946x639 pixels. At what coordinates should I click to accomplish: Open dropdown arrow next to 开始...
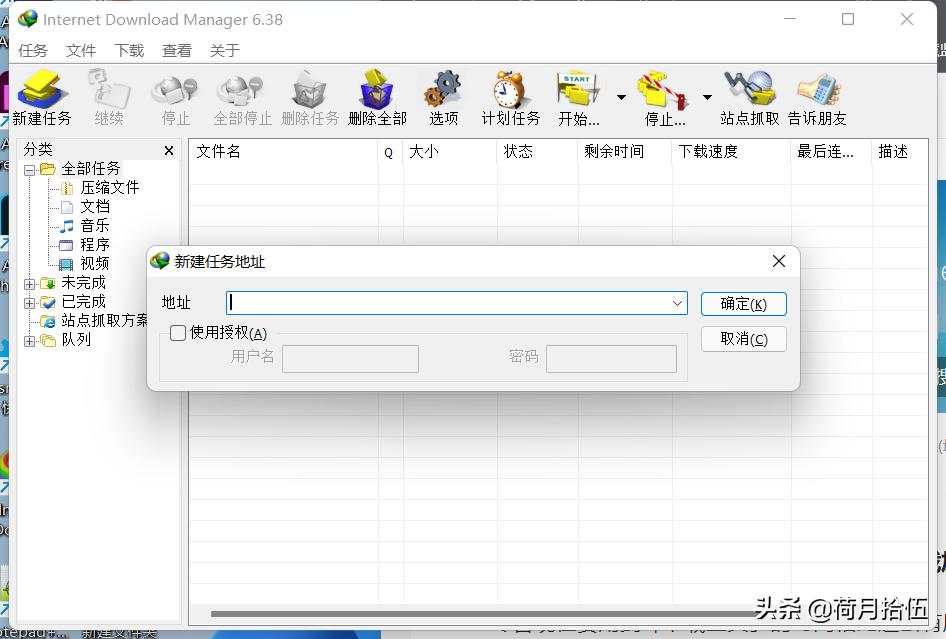[x=621, y=97]
